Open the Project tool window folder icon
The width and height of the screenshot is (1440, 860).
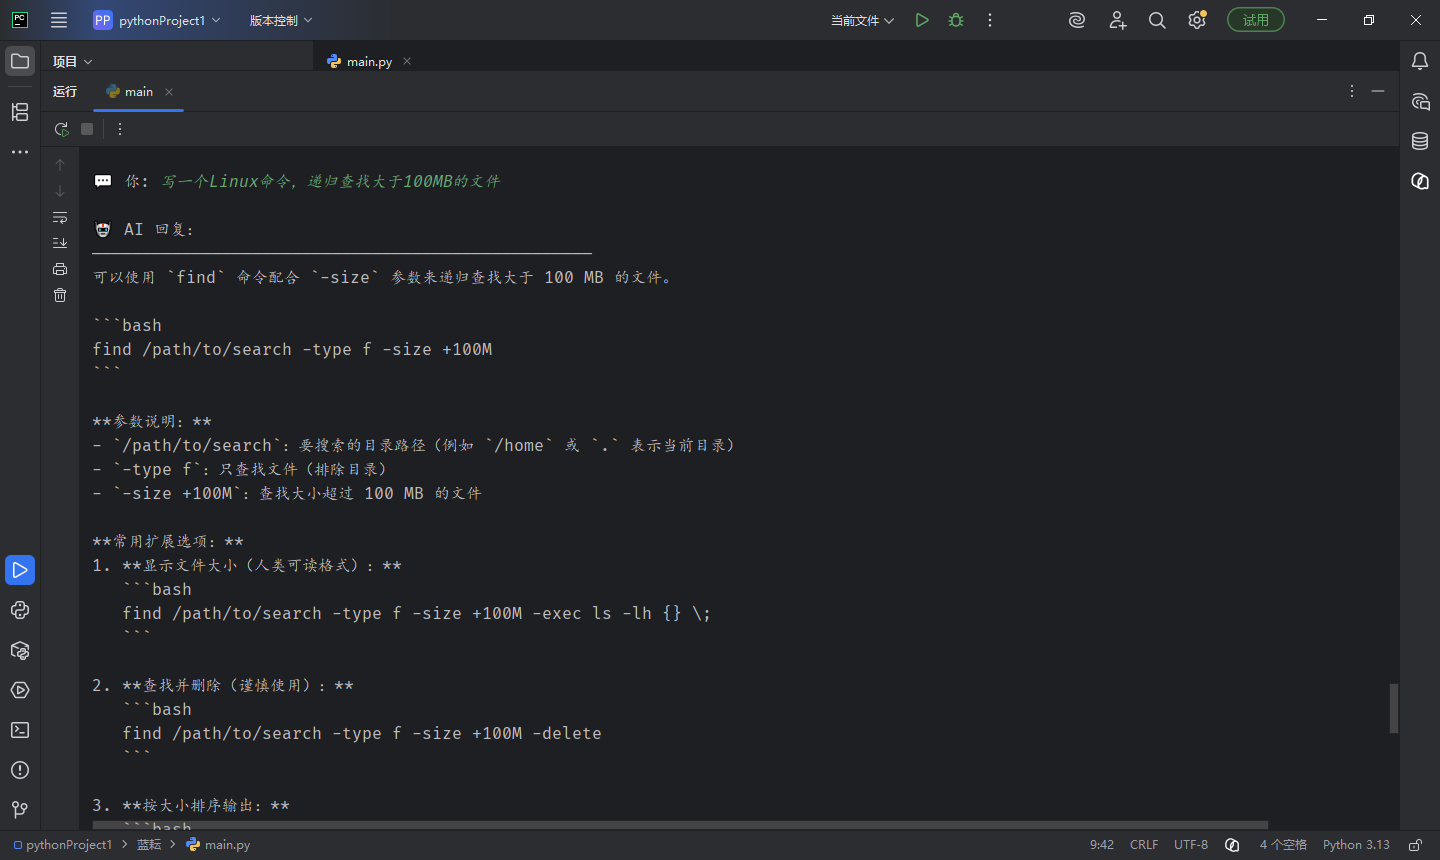click(x=20, y=61)
